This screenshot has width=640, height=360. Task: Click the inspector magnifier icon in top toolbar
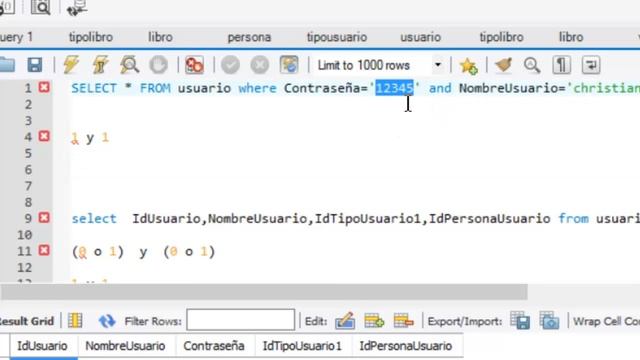[41, 7]
